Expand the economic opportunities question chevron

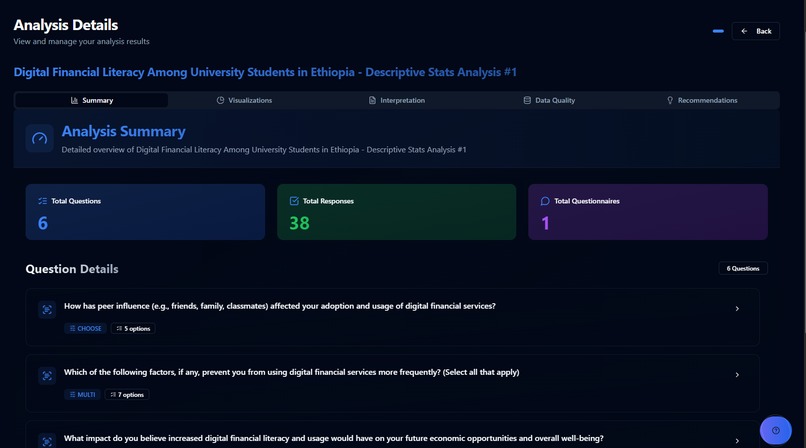(737, 441)
